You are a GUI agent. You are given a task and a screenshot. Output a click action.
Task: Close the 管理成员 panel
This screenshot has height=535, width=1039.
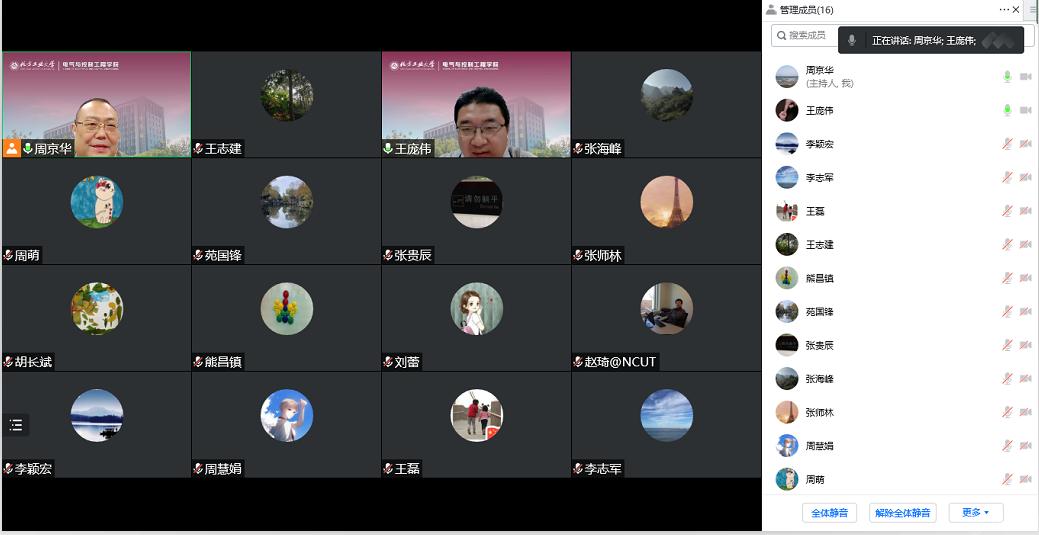click(1016, 9)
